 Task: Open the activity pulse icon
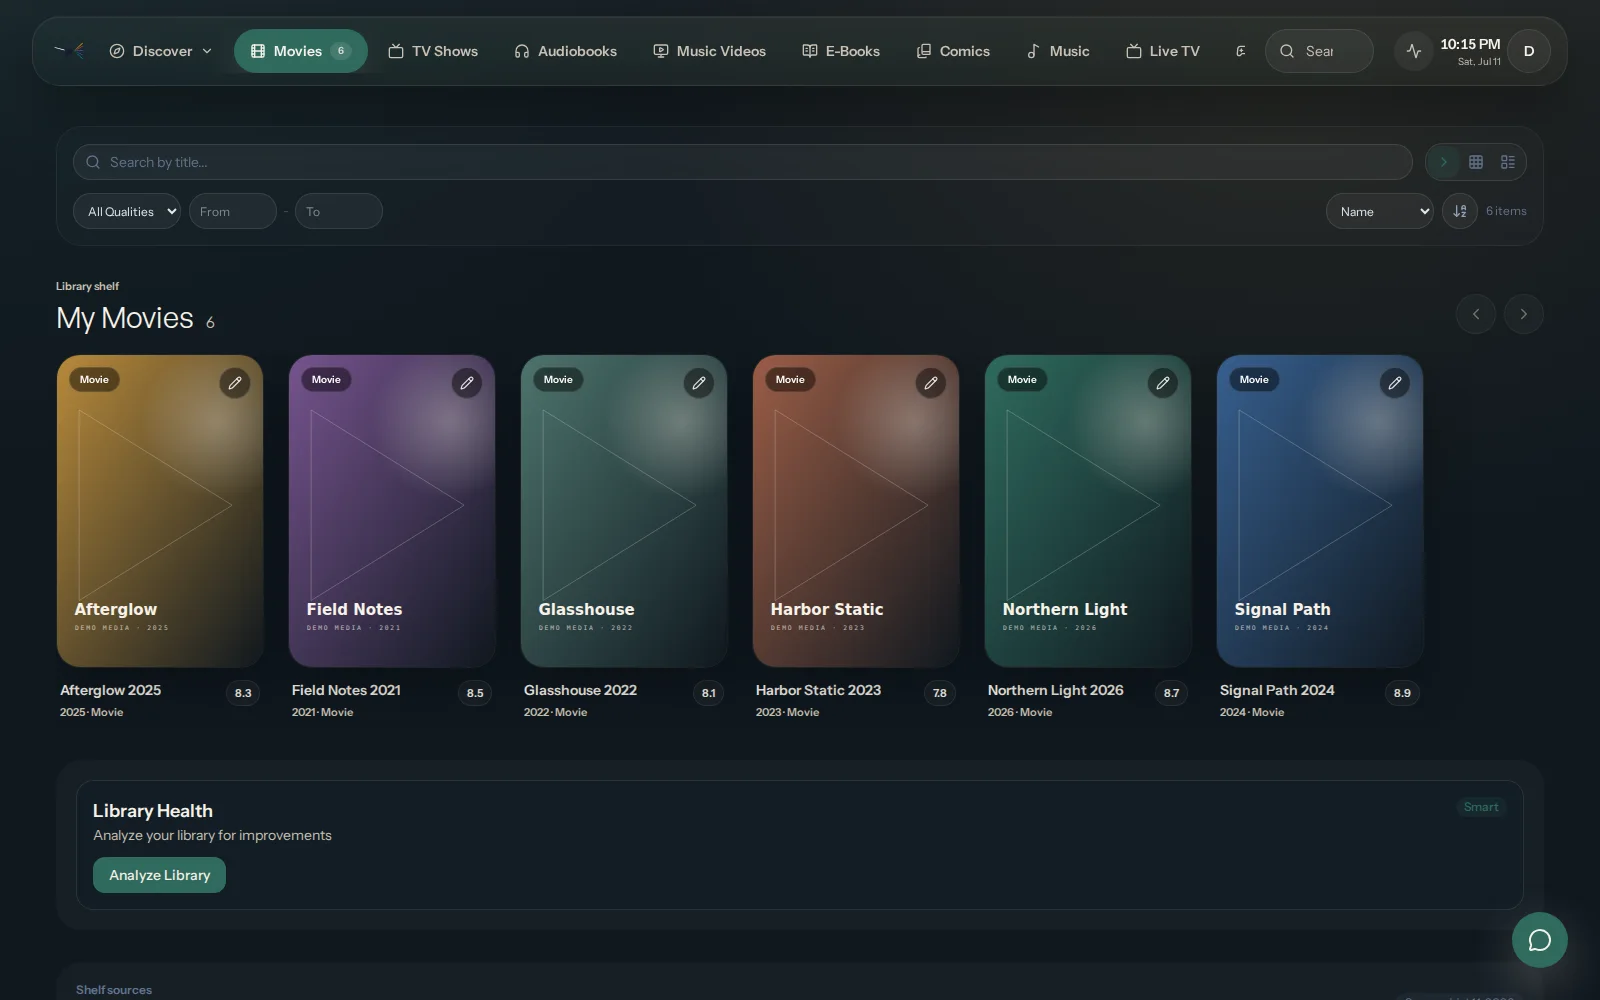(1414, 51)
